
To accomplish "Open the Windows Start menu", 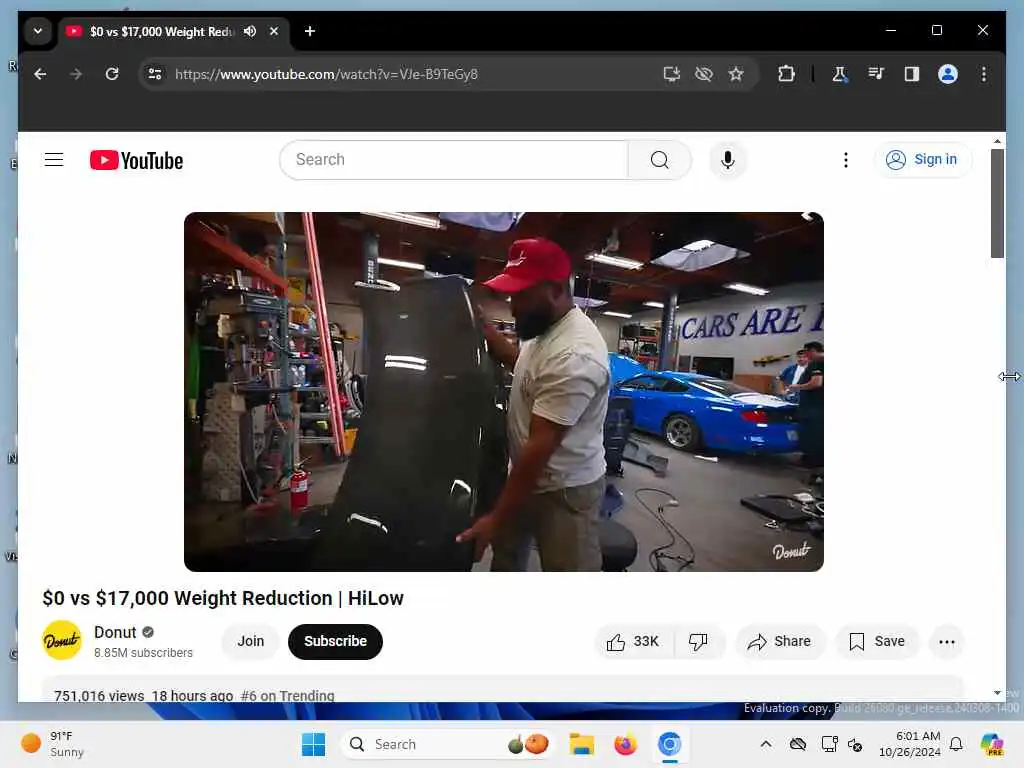I will [313, 744].
